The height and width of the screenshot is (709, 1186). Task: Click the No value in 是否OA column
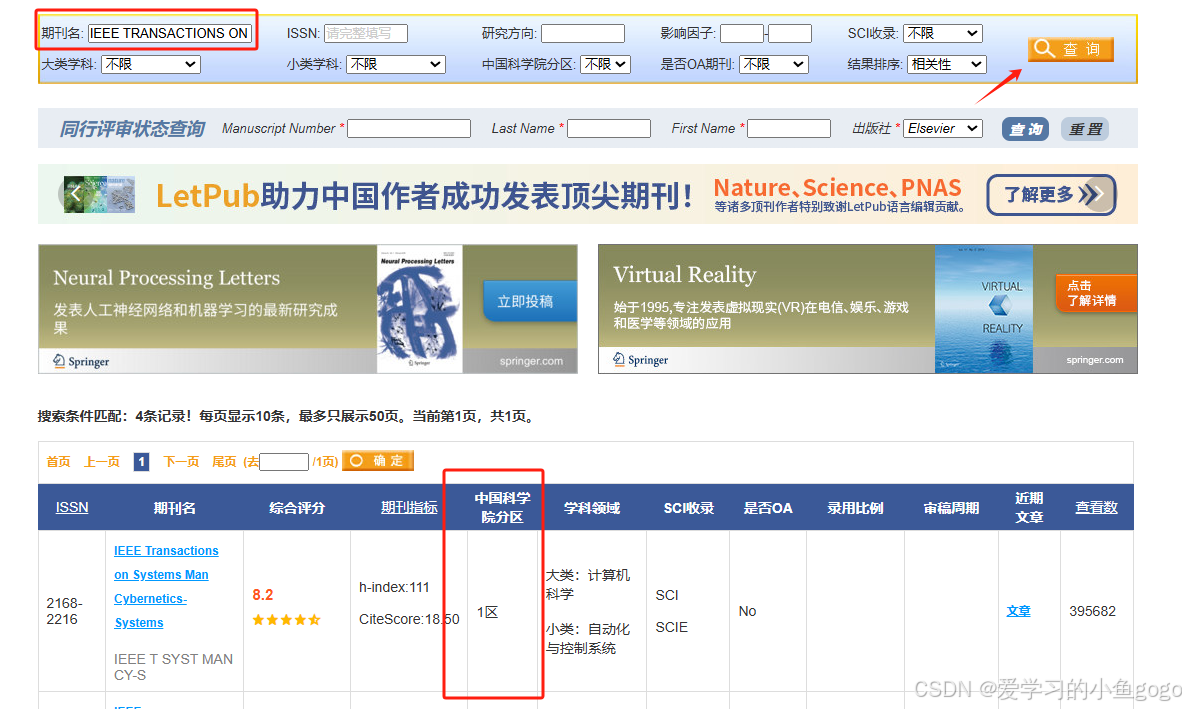[x=747, y=611]
